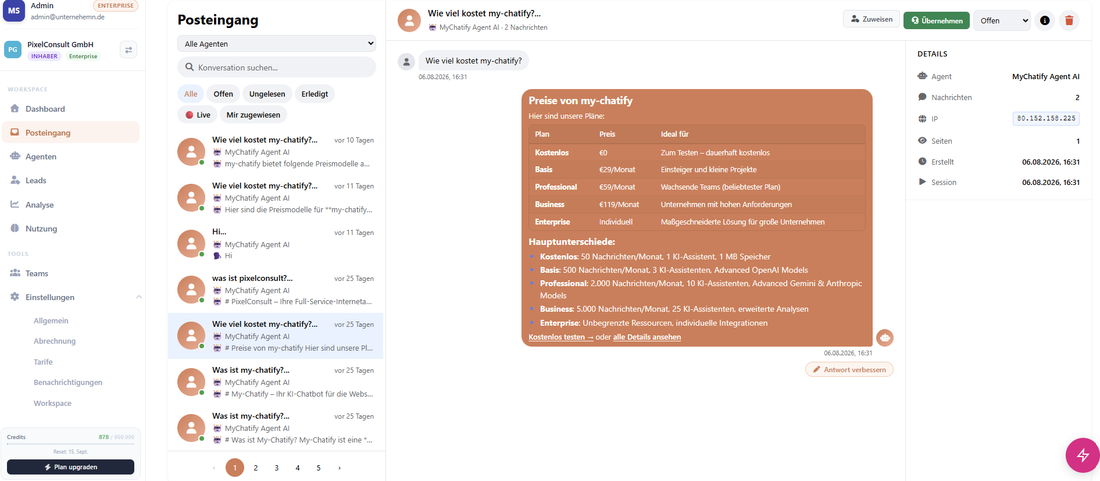Image resolution: width=1100 pixels, height=481 pixels.
Task: Click the info icon in header
Action: (x=1045, y=20)
